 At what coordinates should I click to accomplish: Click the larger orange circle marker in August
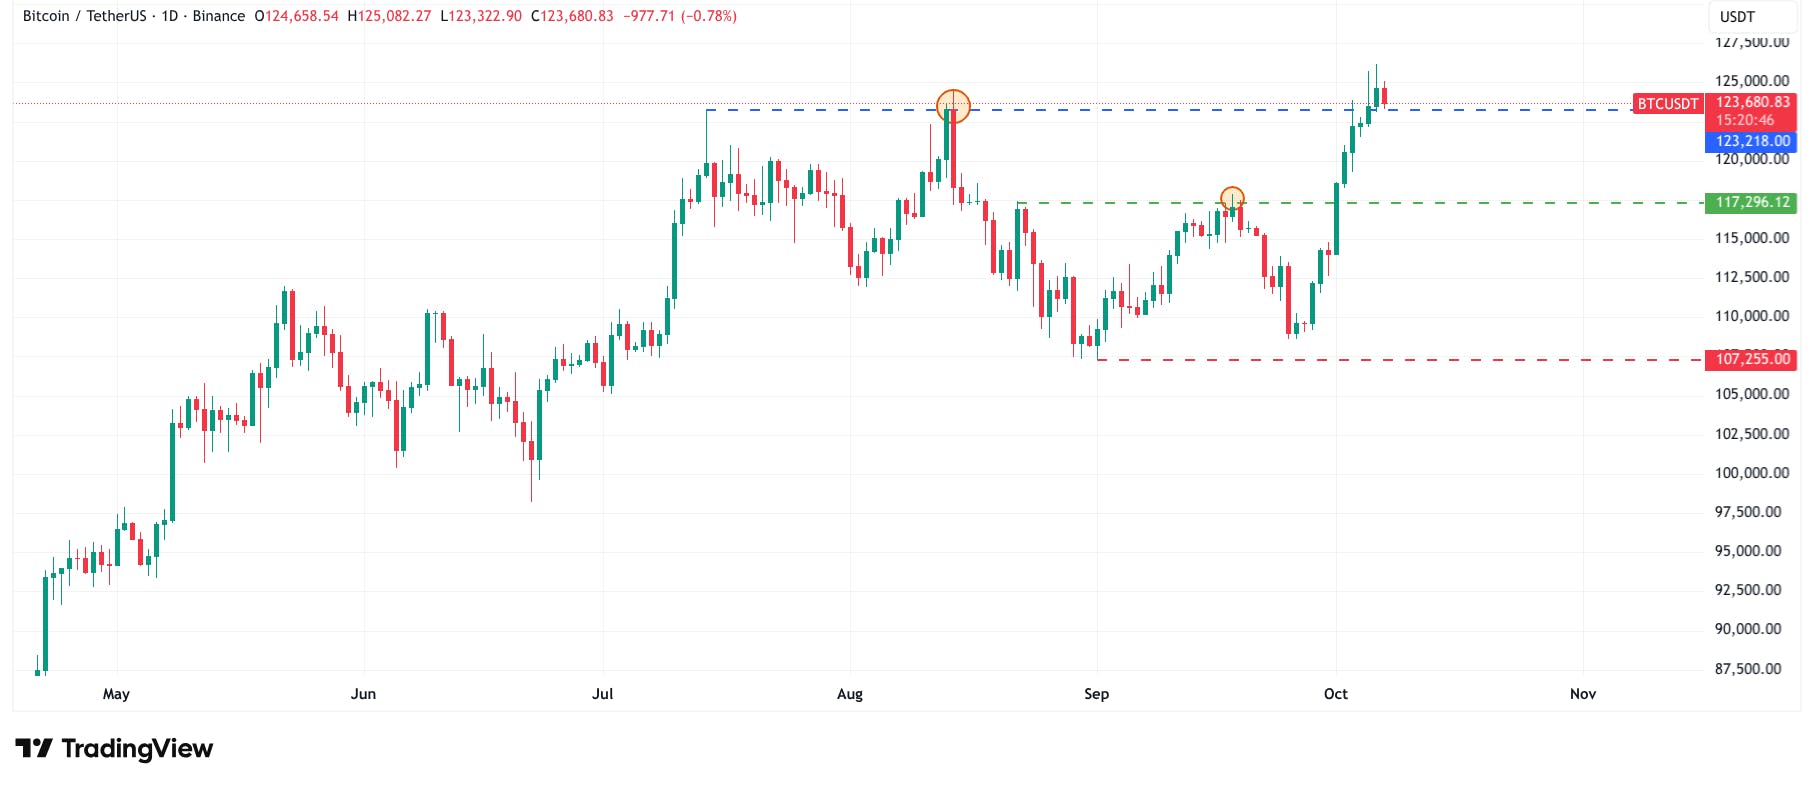coord(953,105)
